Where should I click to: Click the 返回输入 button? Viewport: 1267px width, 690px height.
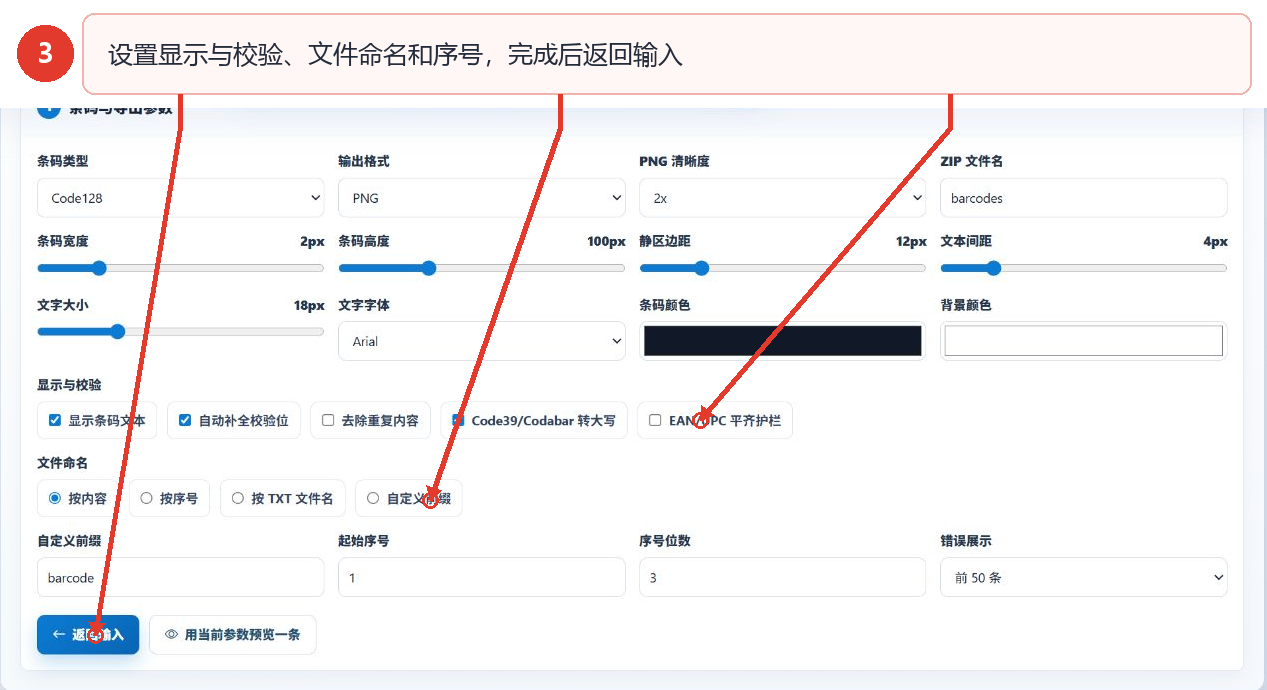88,635
